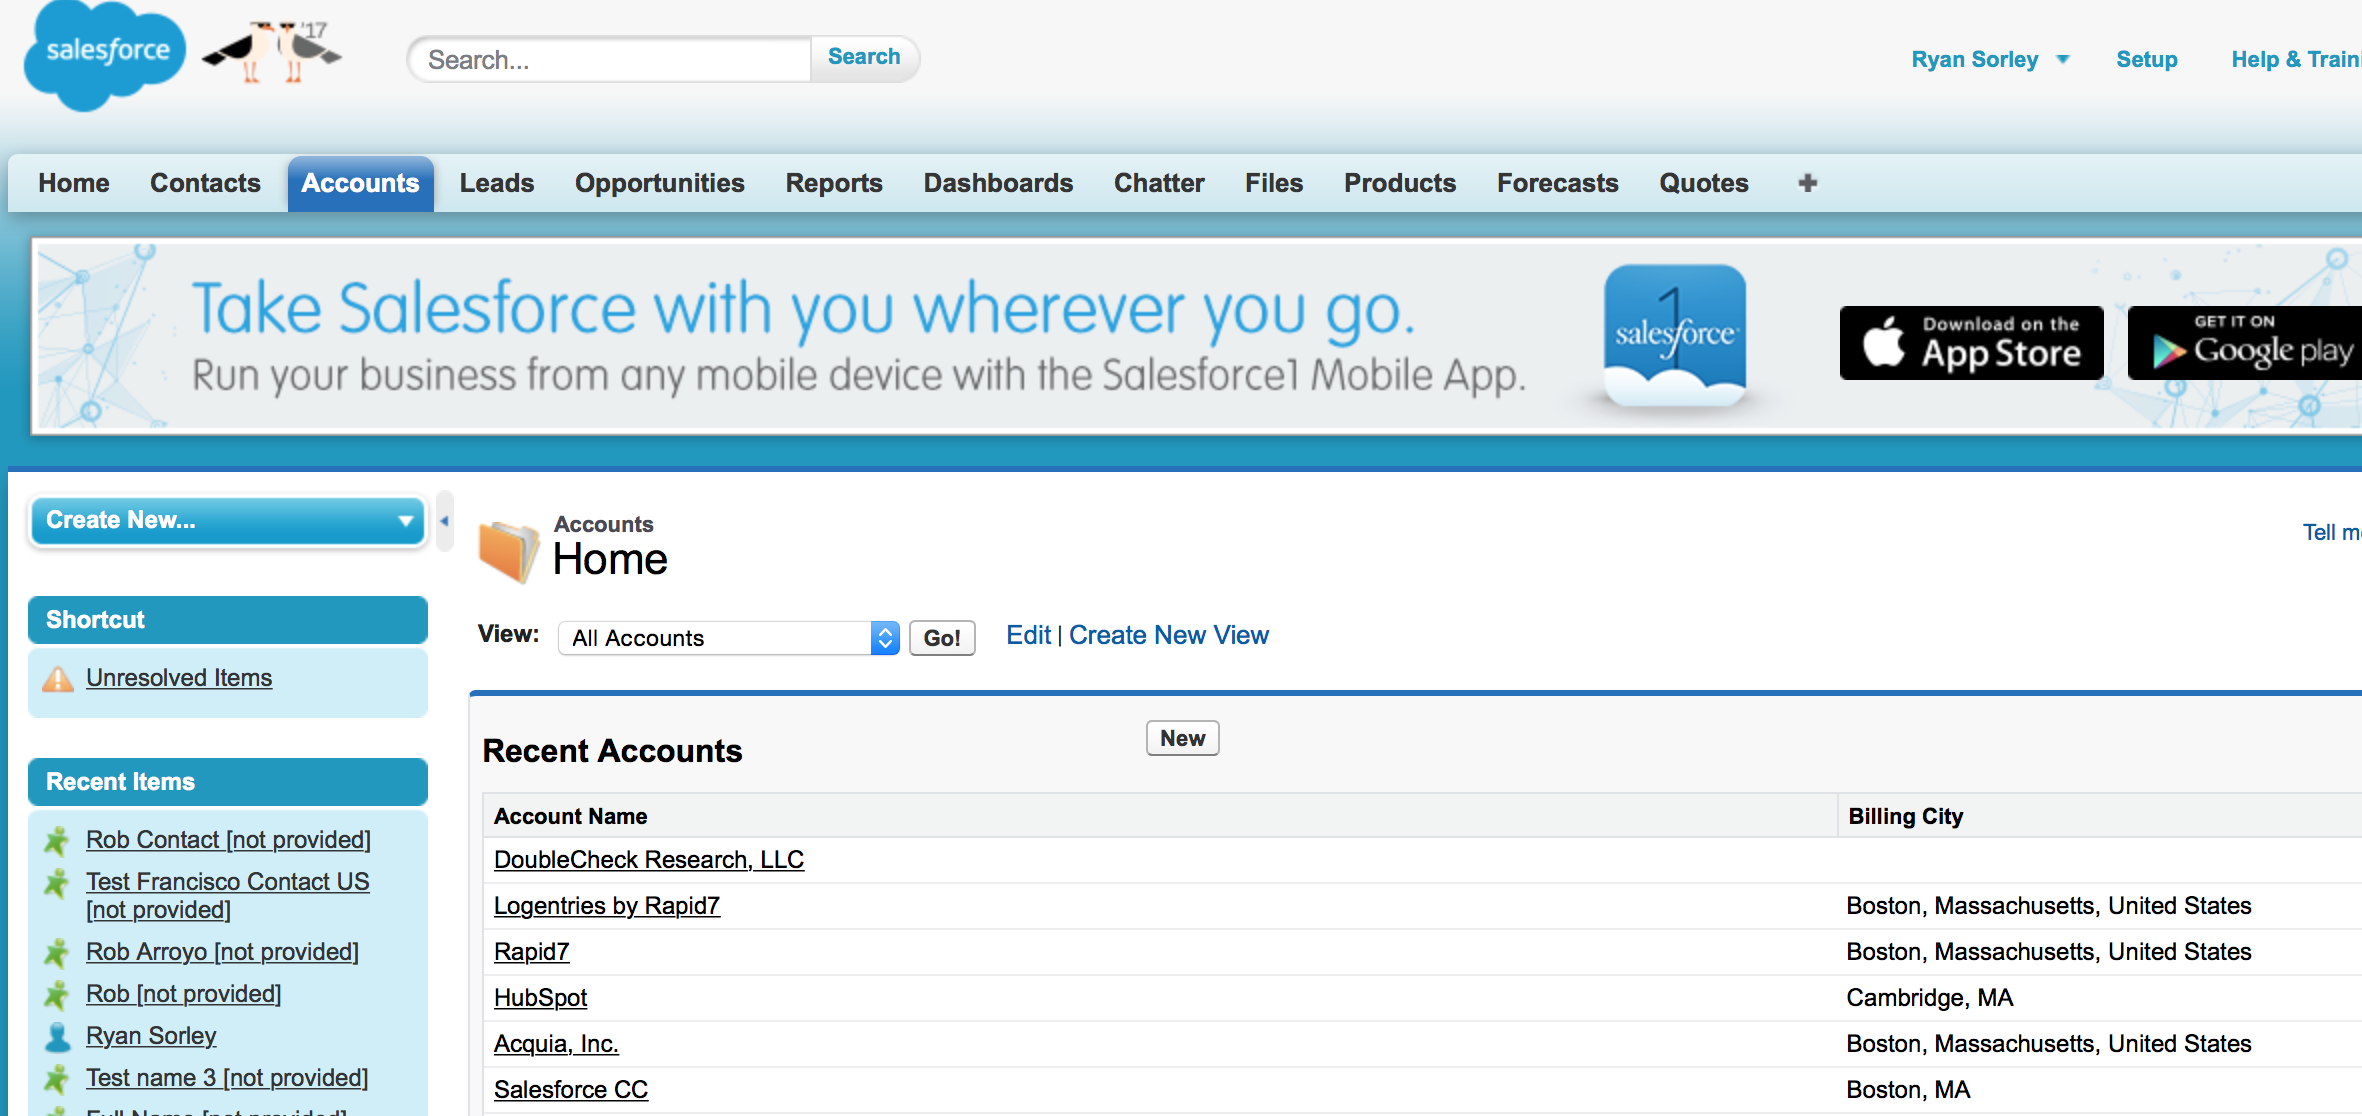Screen dimensions: 2362x1116
Task: Expand the Create New... dropdown
Action: tap(228, 521)
